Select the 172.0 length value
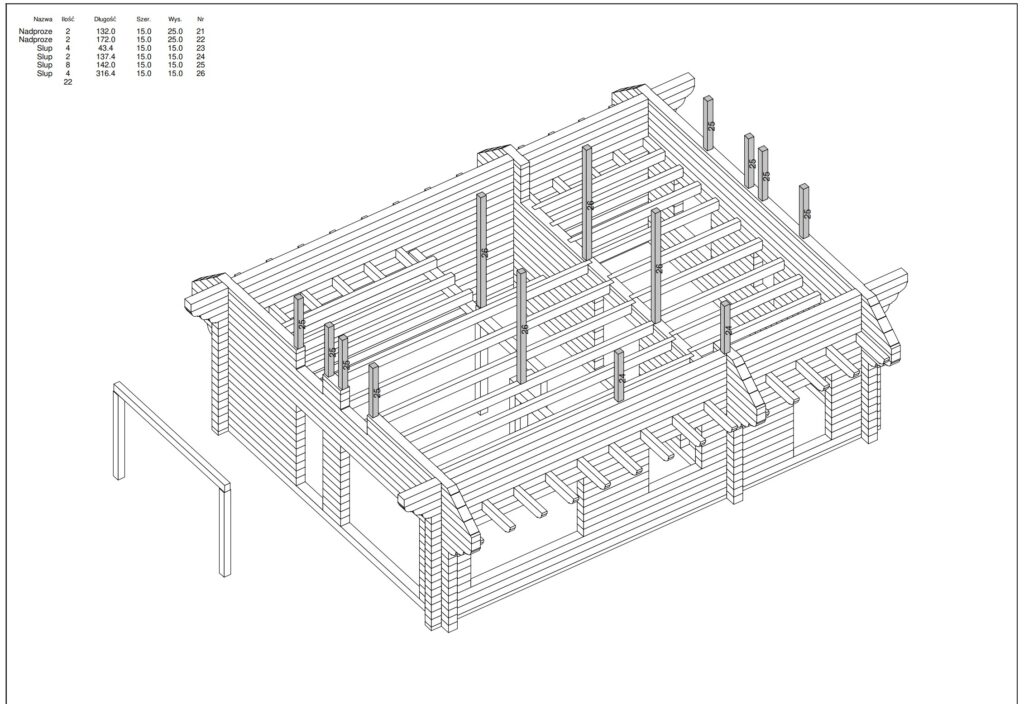1024x704 pixels. [x=105, y=40]
